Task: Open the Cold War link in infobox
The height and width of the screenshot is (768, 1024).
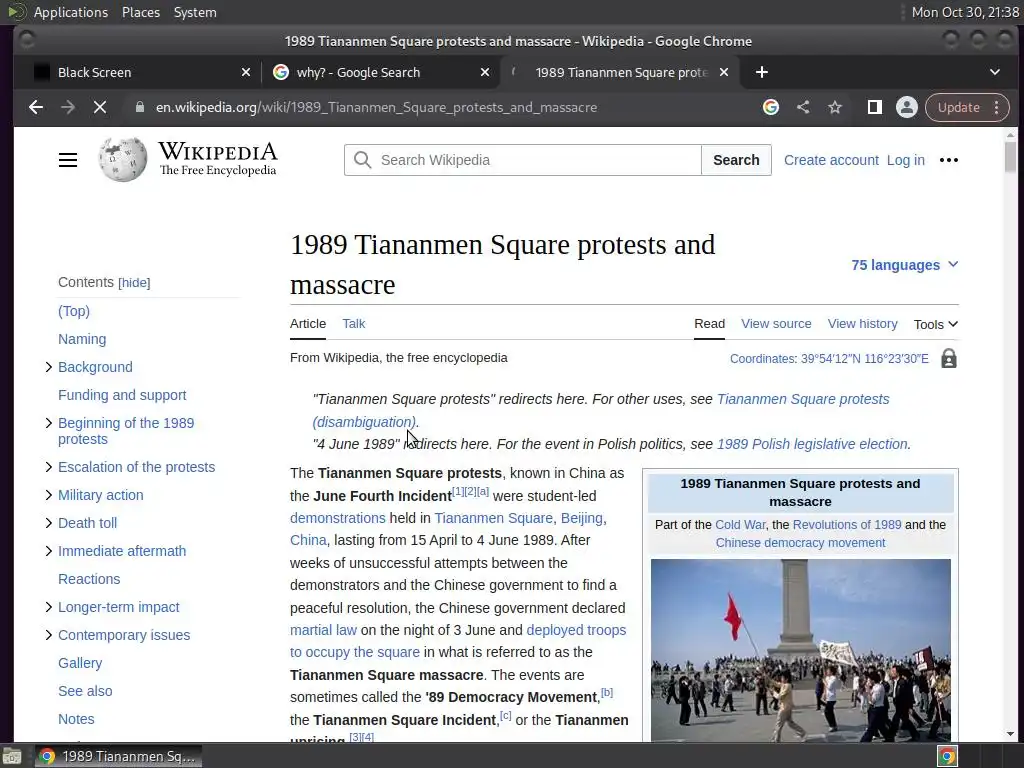Action: (x=740, y=524)
